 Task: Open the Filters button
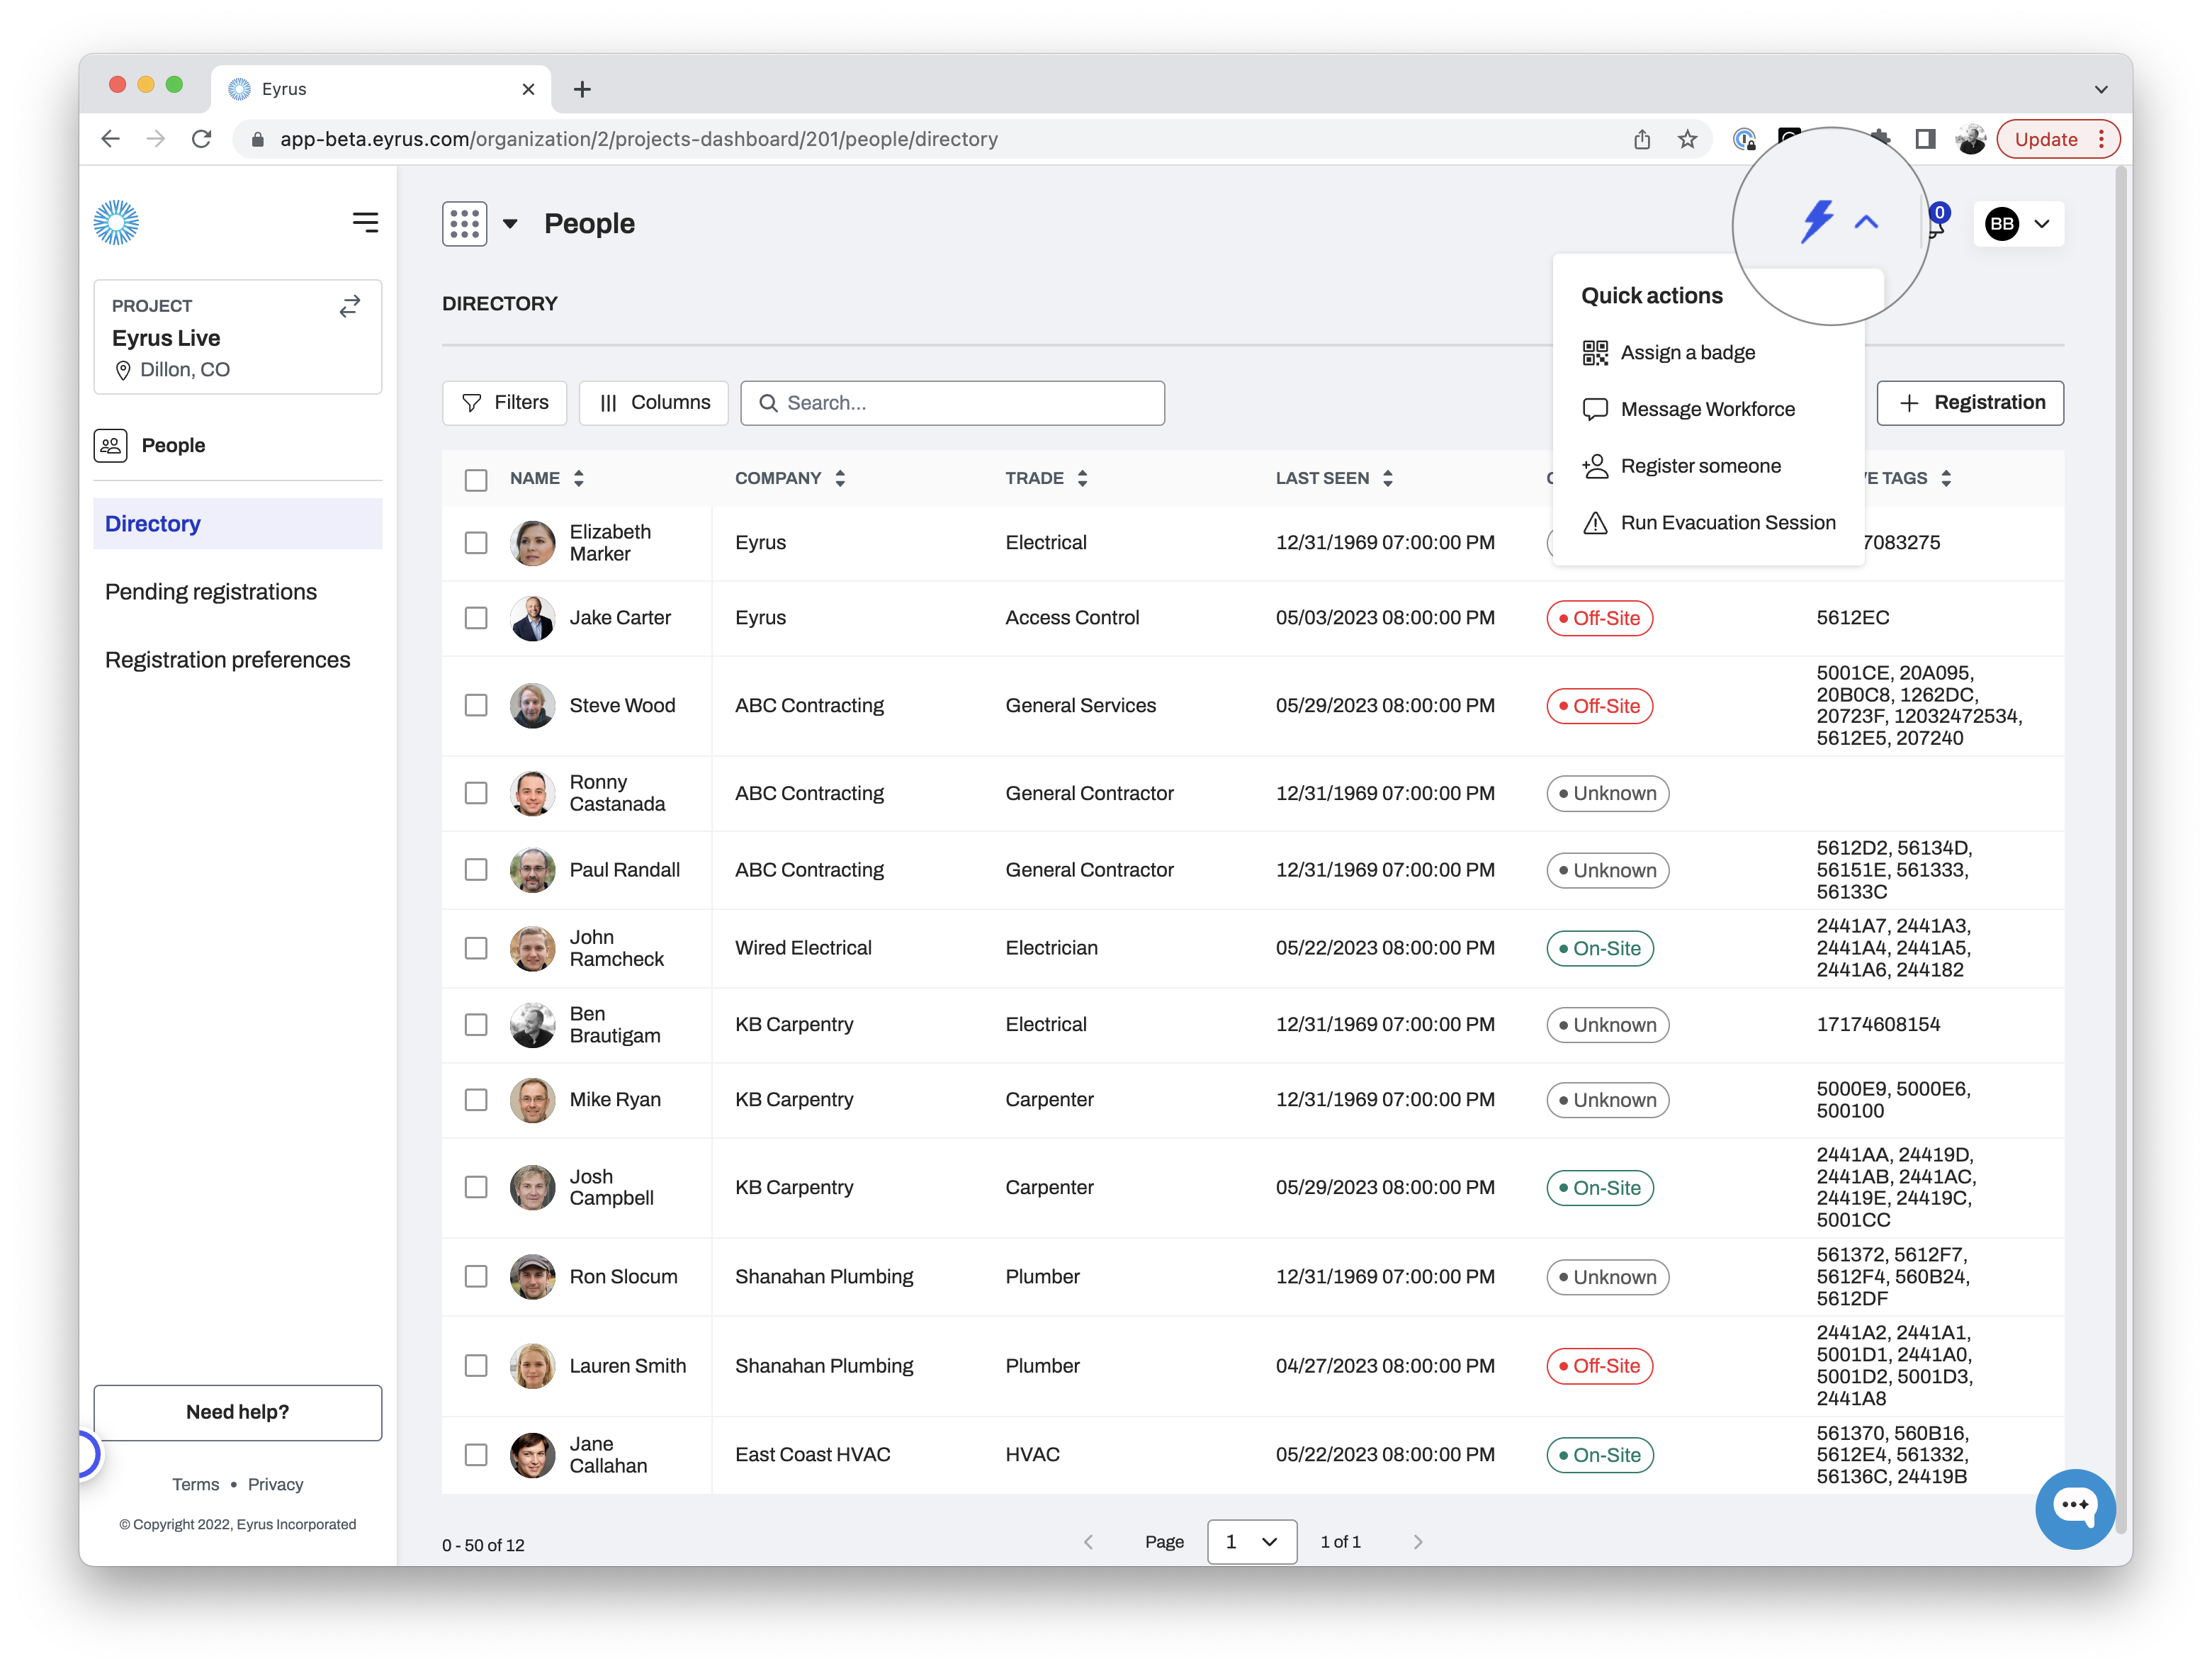pos(504,403)
